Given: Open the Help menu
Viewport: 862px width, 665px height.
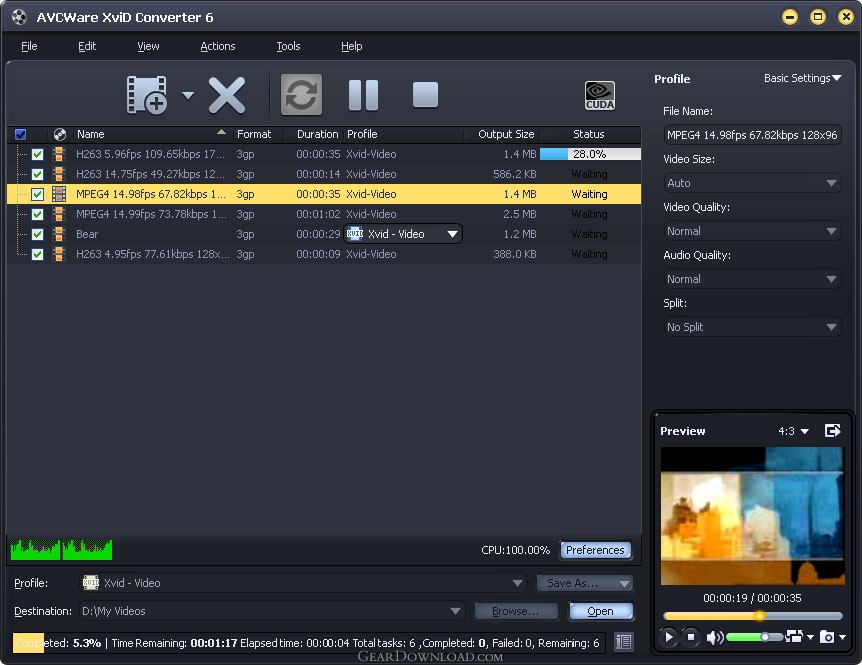Looking at the screenshot, I should pyautogui.click(x=351, y=46).
